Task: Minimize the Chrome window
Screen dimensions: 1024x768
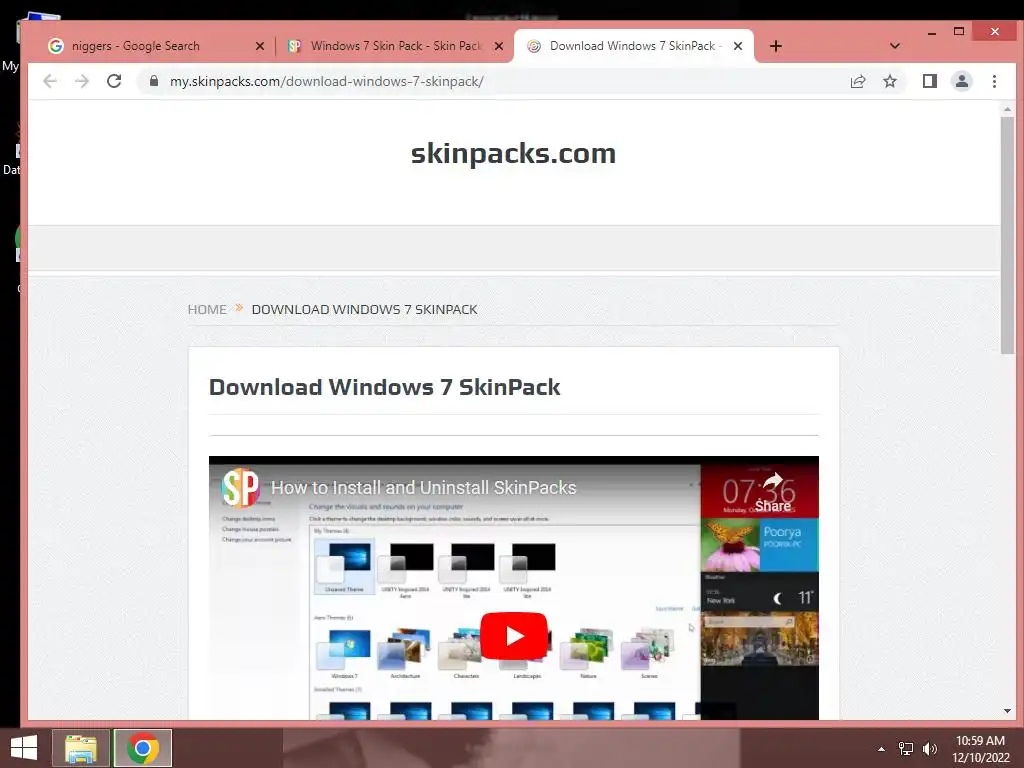Action: [x=932, y=31]
